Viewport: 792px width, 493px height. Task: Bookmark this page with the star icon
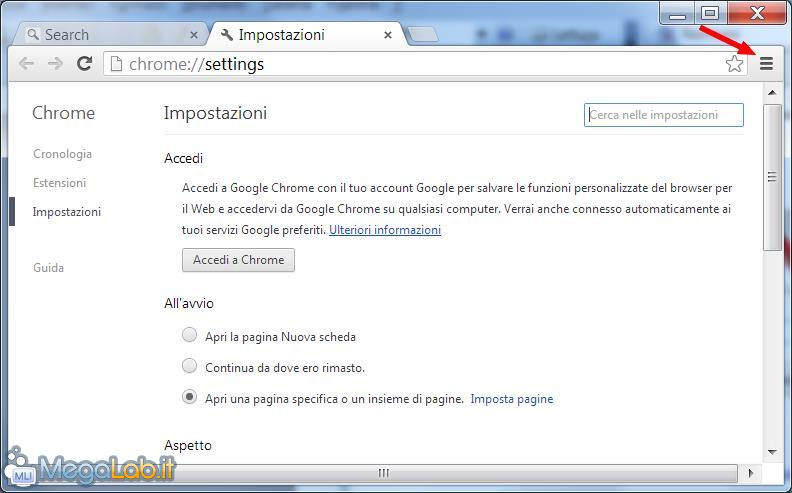coord(734,64)
